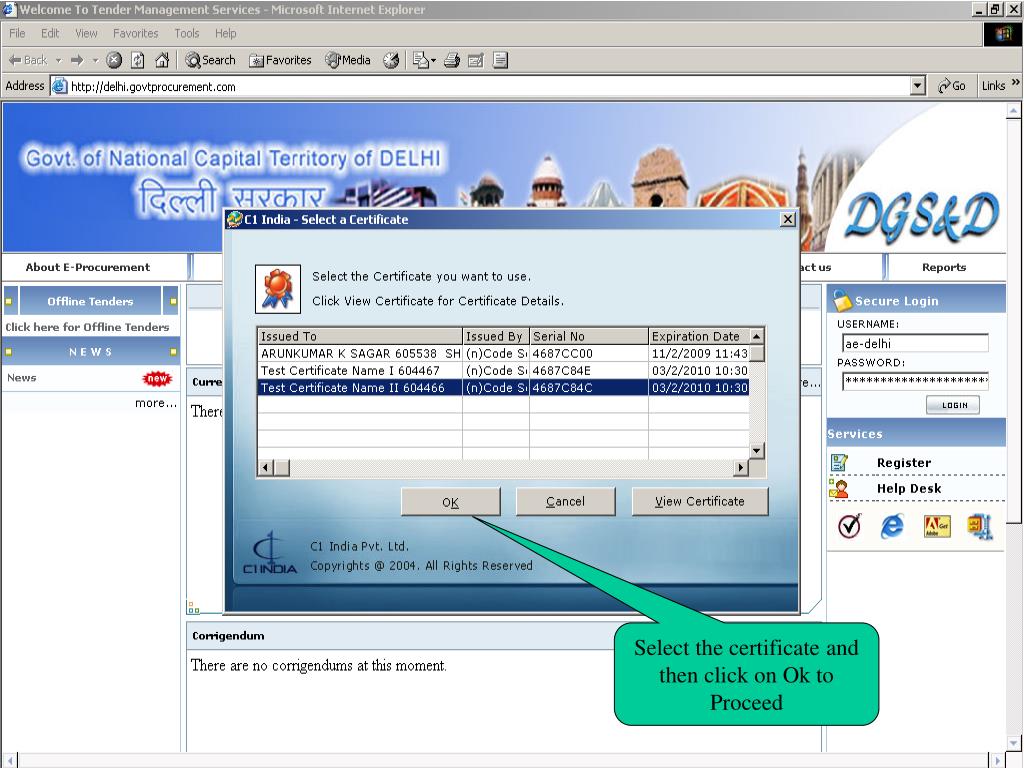Open the Help menu
Image resolution: width=1024 pixels, height=768 pixels.
pos(225,33)
